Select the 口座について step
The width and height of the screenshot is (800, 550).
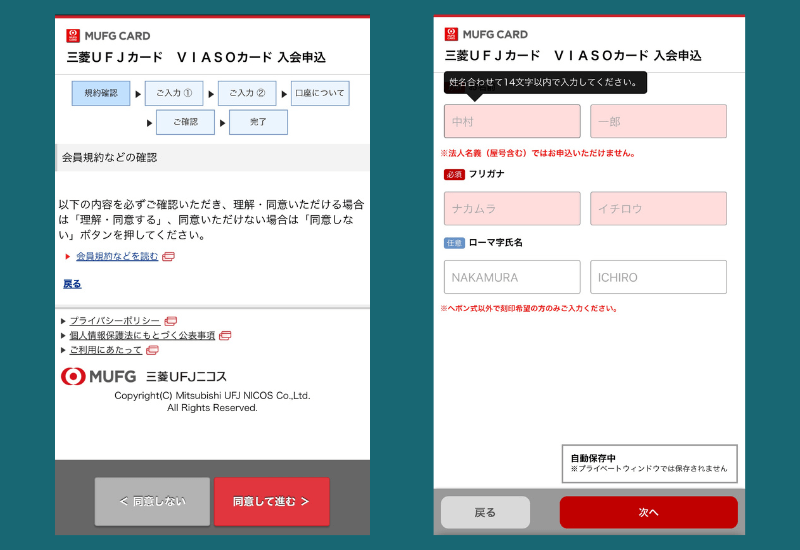pos(320,93)
